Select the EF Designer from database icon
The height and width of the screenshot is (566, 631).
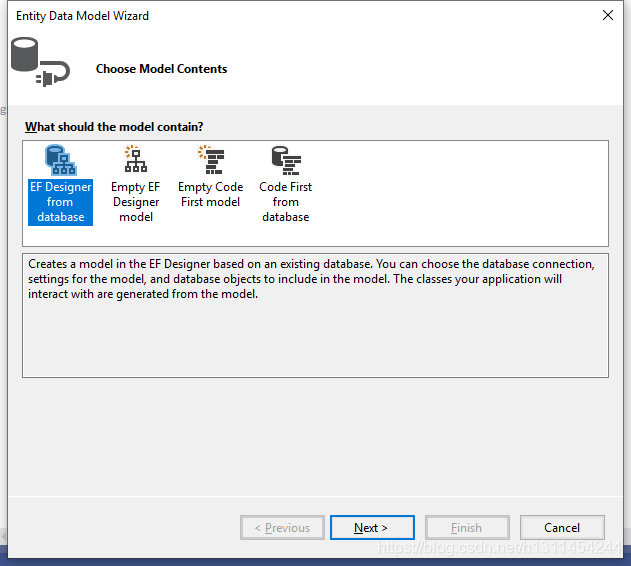(60, 160)
